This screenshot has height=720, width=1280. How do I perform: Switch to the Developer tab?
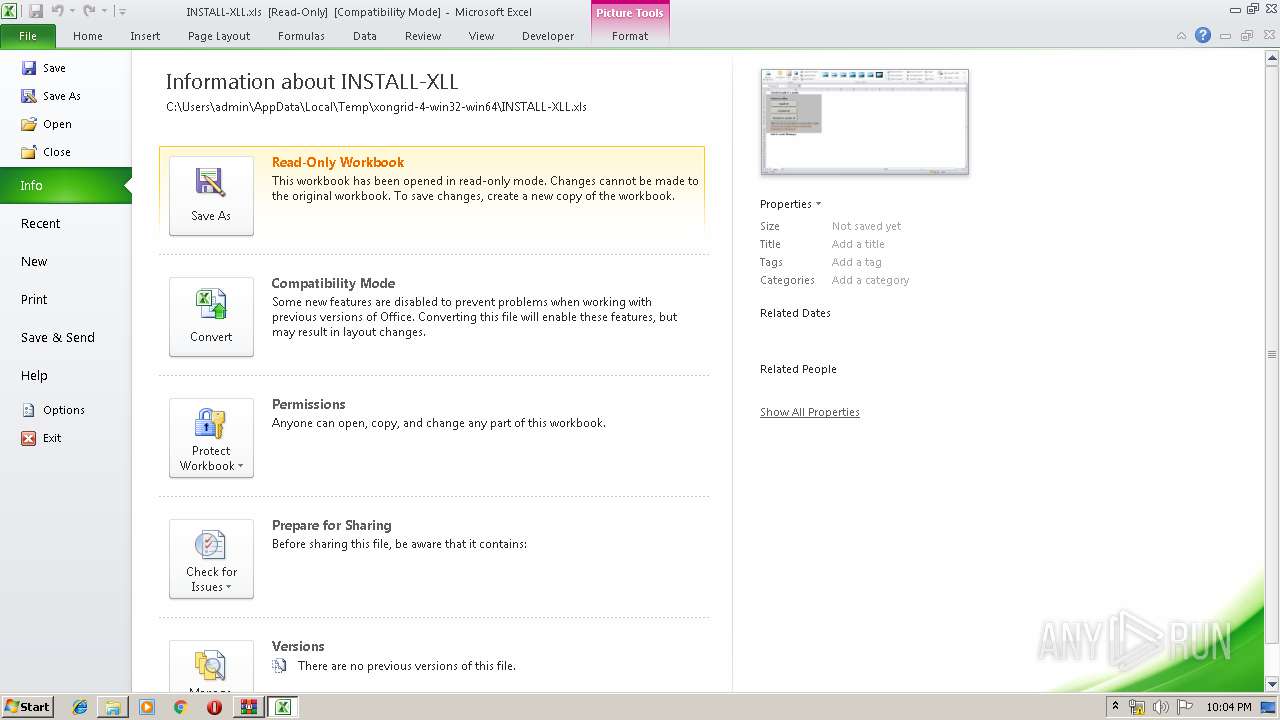(x=548, y=36)
